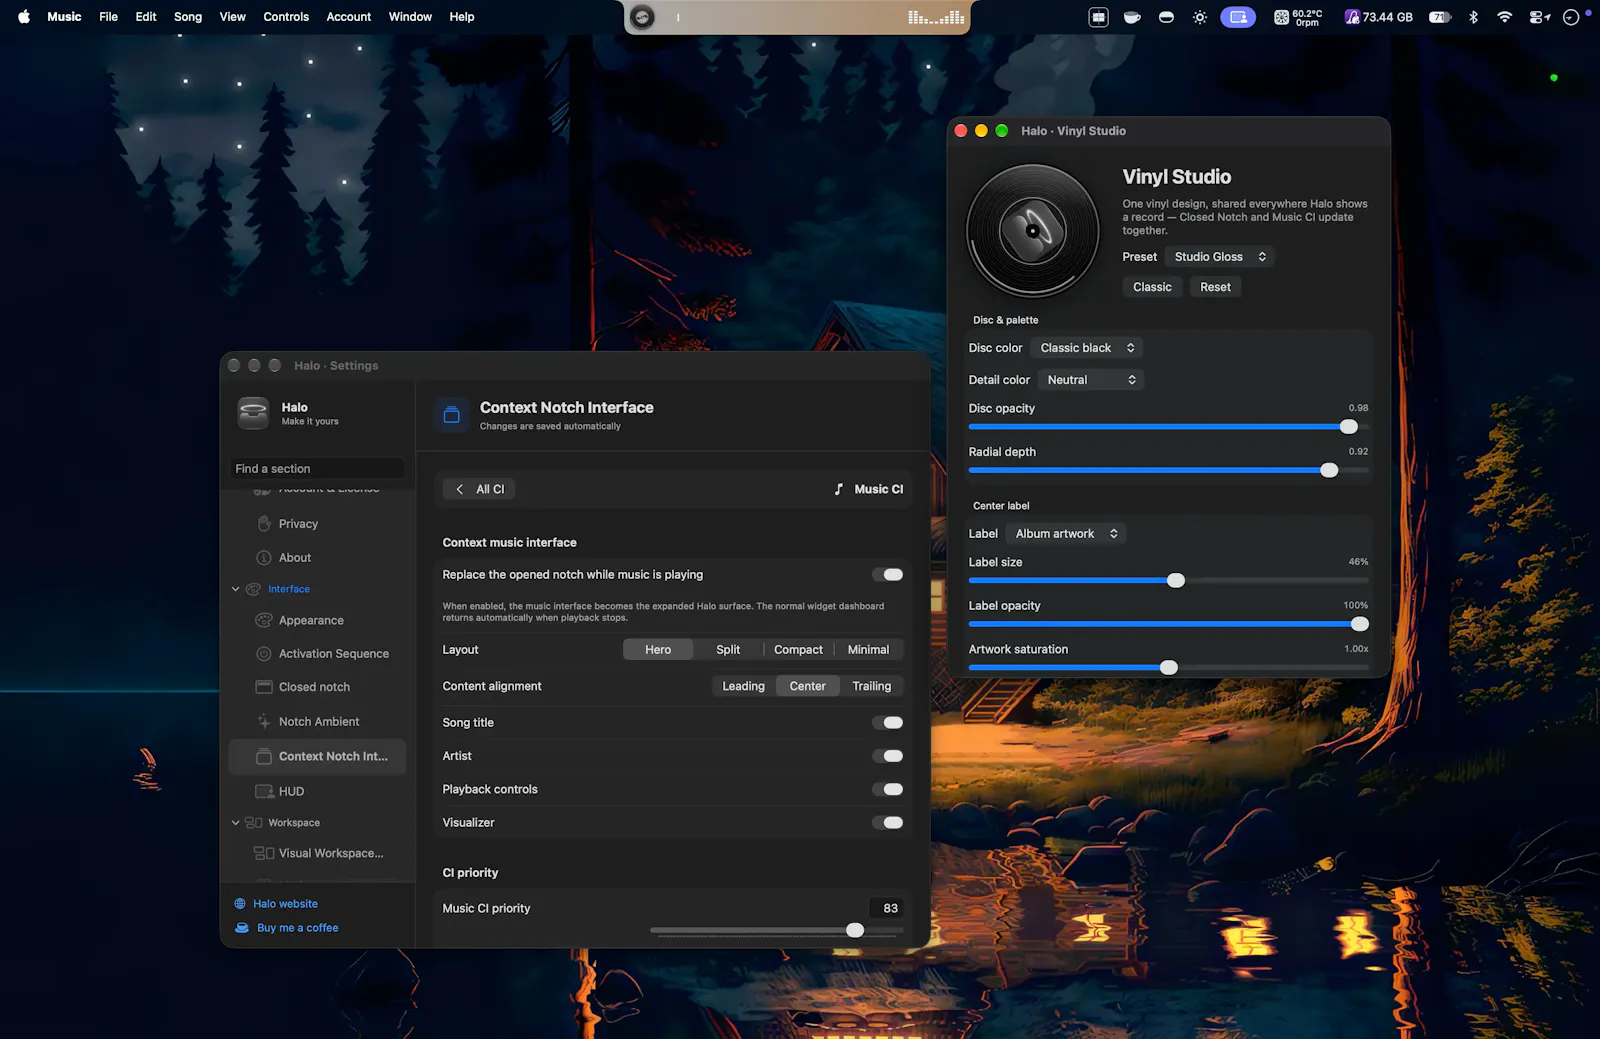
Task: Click the Activation Sequence sidebar icon
Action: (264, 654)
